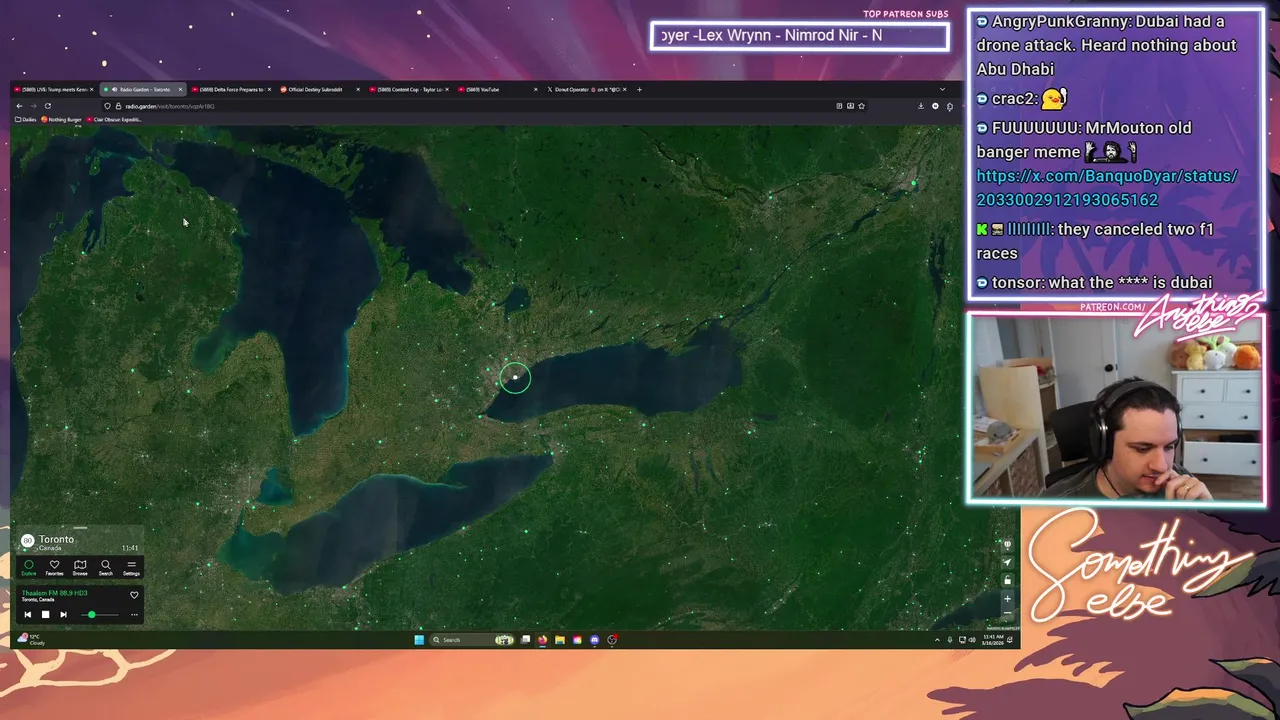Click the 80 stations count badge for Toronto
Image resolution: width=1280 pixels, height=720 pixels.
click(28, 541)
